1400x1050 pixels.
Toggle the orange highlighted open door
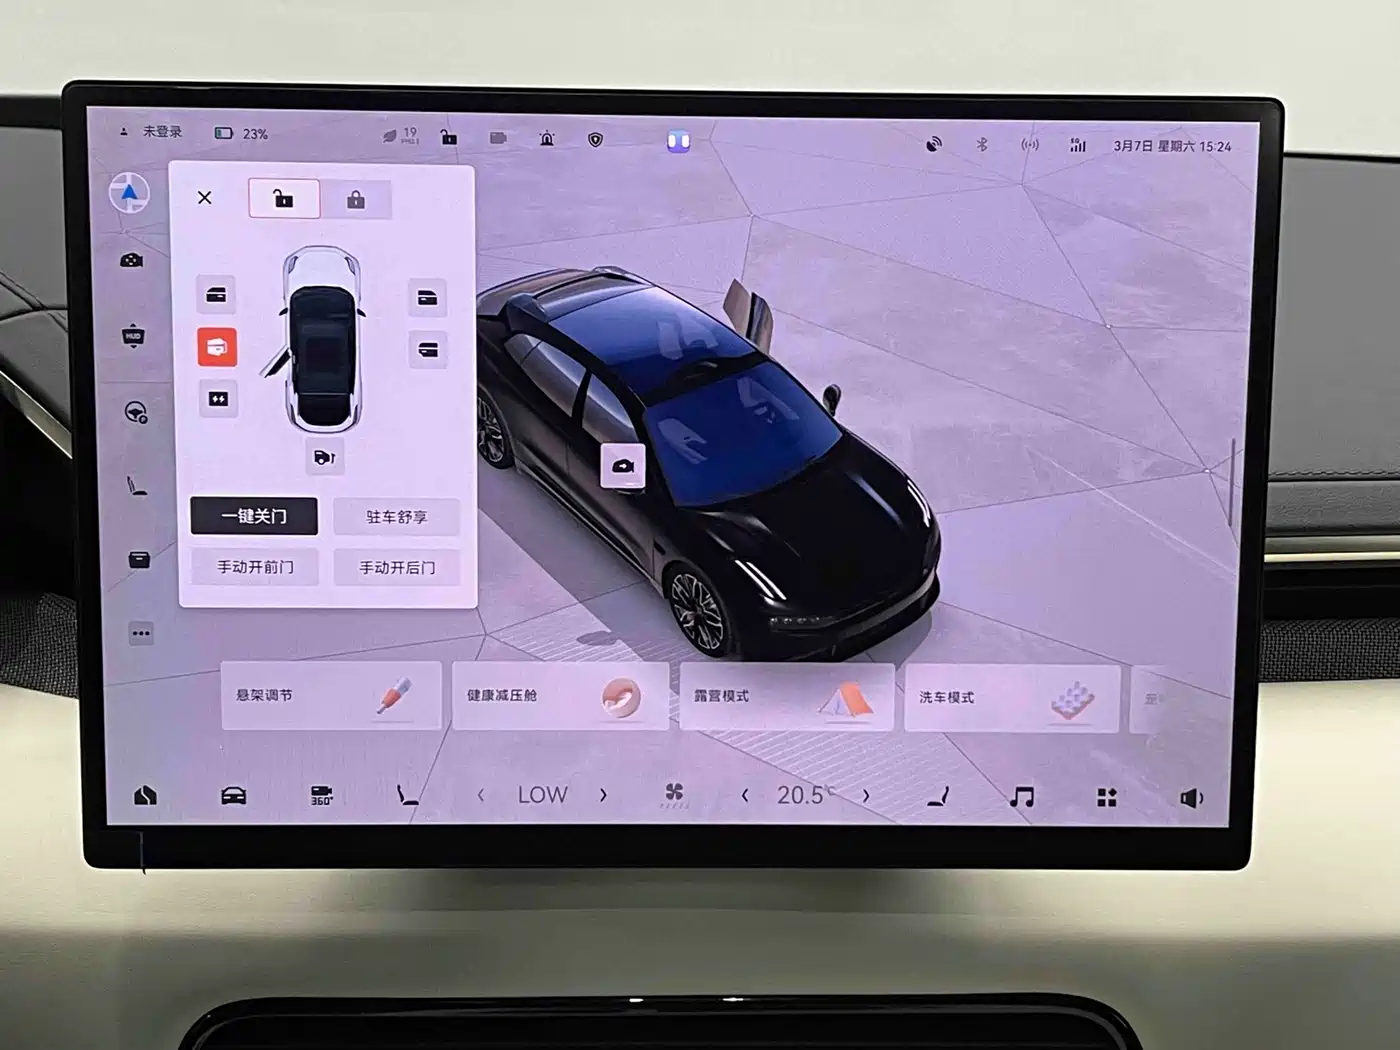pos(217,347)
